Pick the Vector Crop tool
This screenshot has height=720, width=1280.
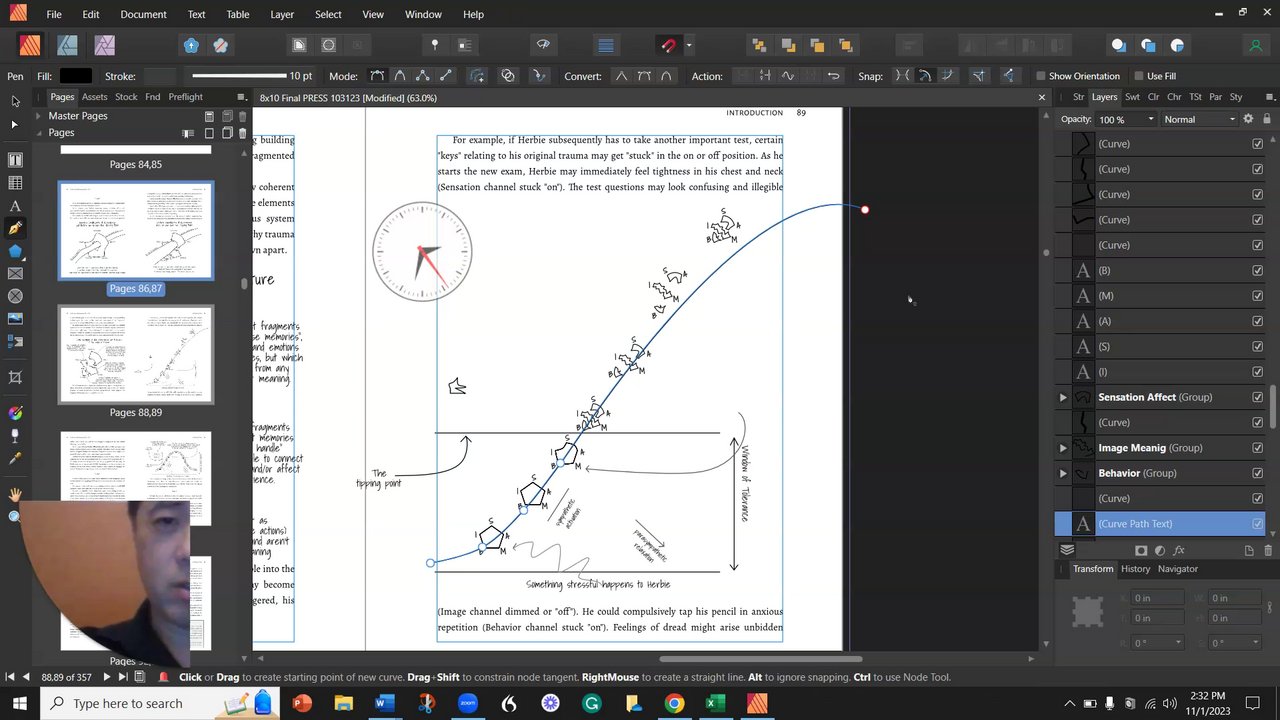15,377
